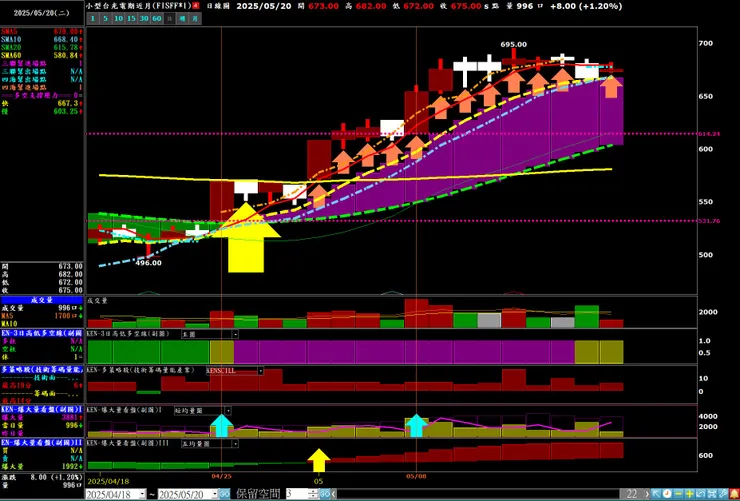
Task: Select the cursor arrow tool icon
Action: point(656,494)
